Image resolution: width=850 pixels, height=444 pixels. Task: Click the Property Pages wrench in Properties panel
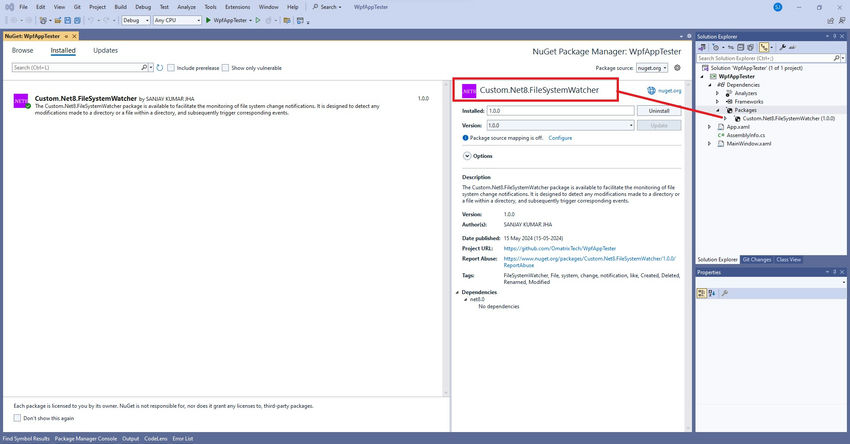click(x=725, y=293)
